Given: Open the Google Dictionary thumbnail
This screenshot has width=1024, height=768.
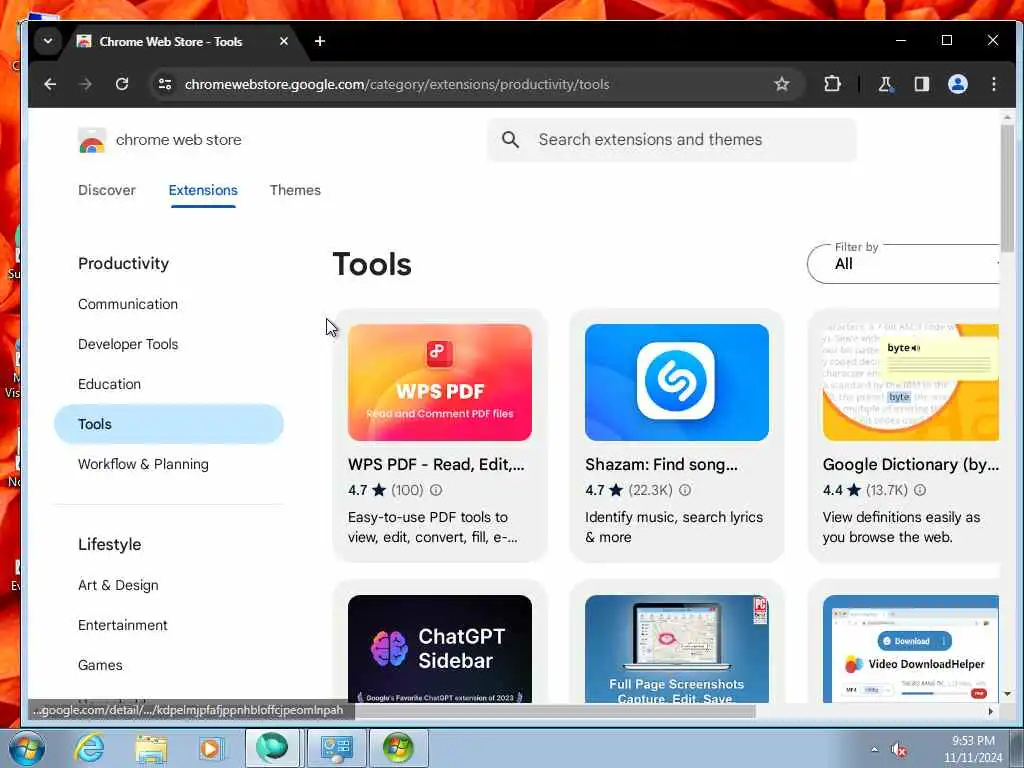Looking at the screenshot, I should coord(910,382).
